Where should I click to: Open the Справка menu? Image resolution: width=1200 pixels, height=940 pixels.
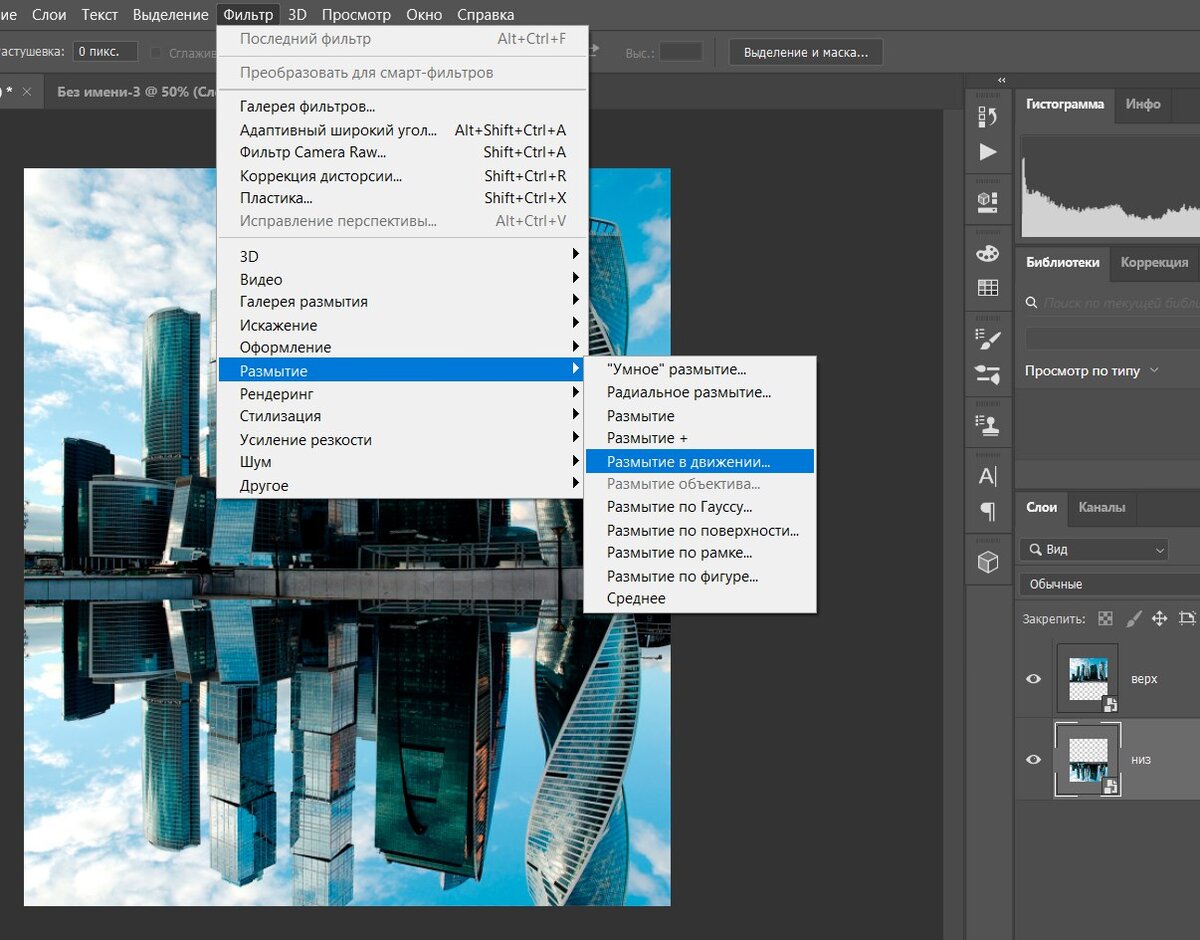pyautogui.click(x=485, y=14)
